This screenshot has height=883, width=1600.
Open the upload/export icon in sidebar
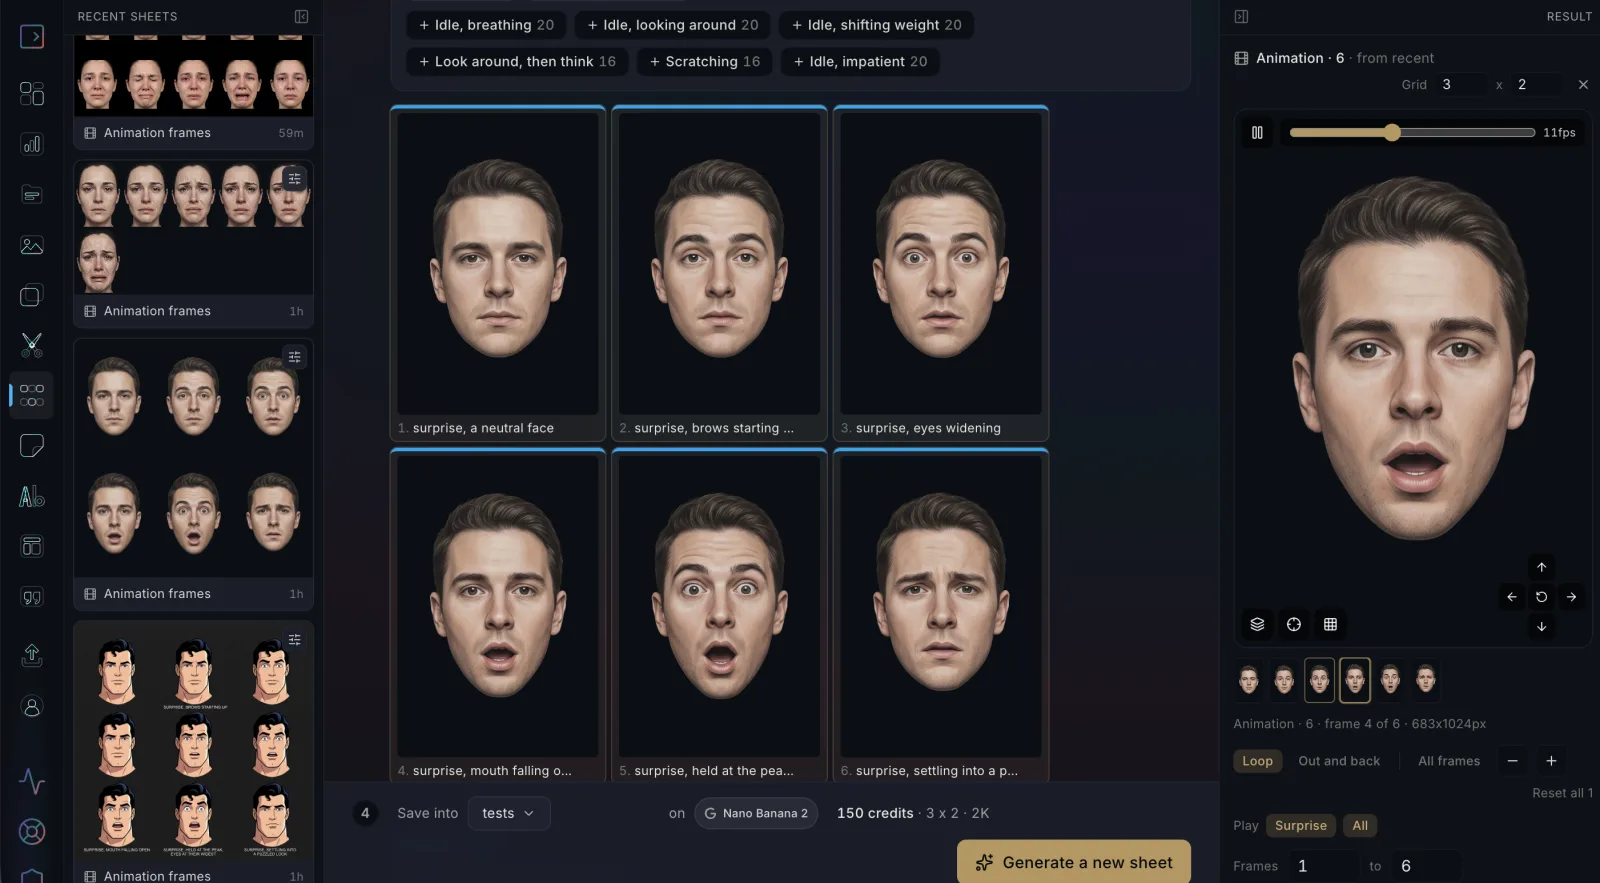coord(32,655)
